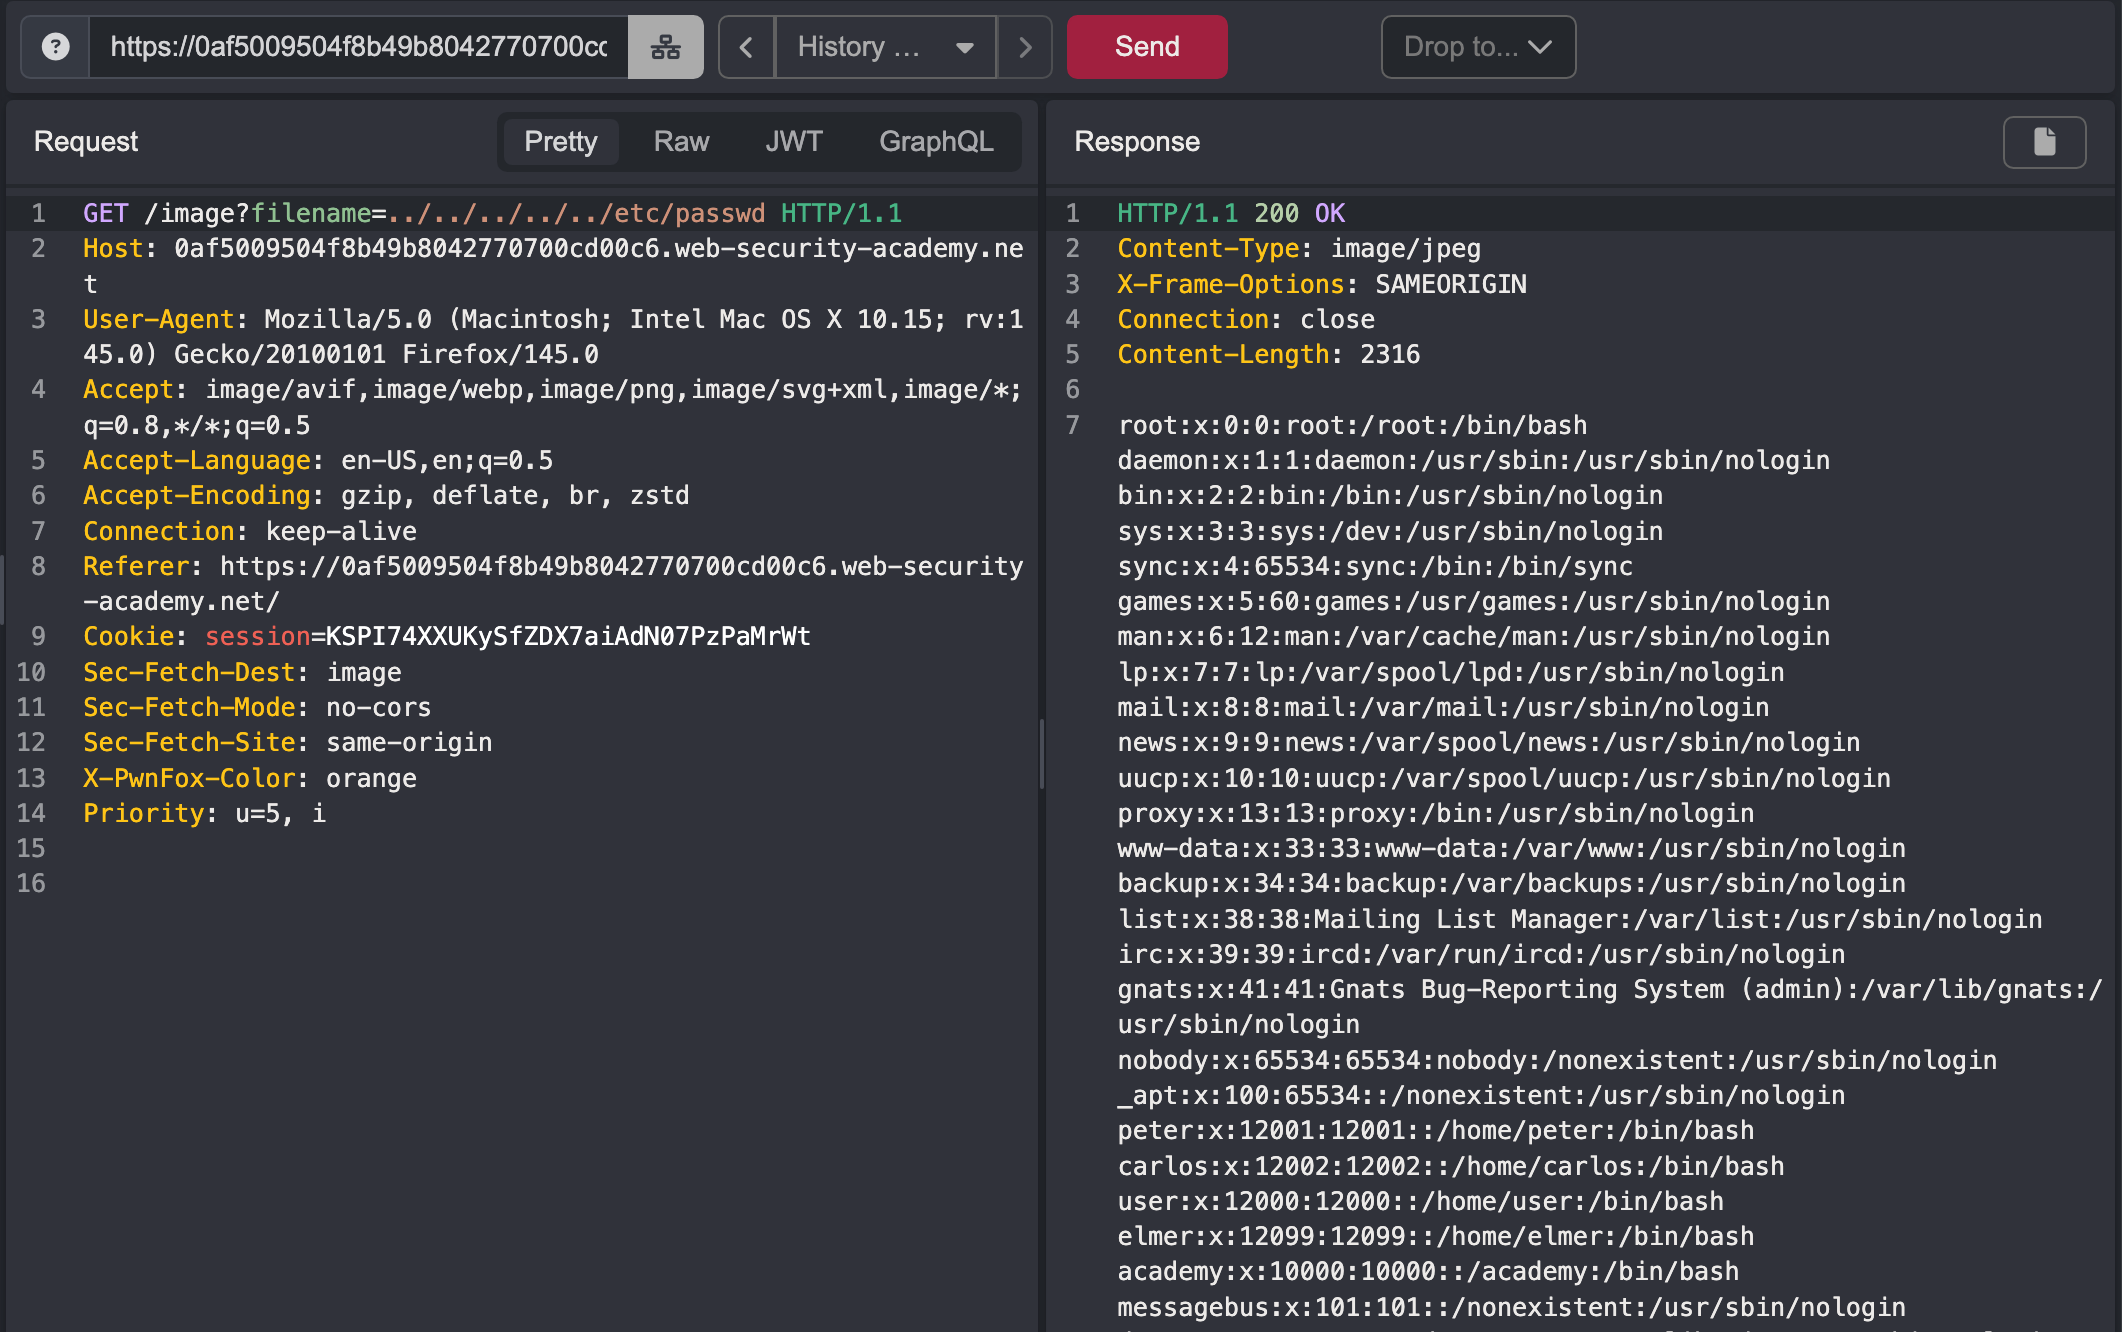The image size is (2122, 1332).
Task: Switch to the Raw view tab
Action: pyautogui.click(x=681, y=142)
